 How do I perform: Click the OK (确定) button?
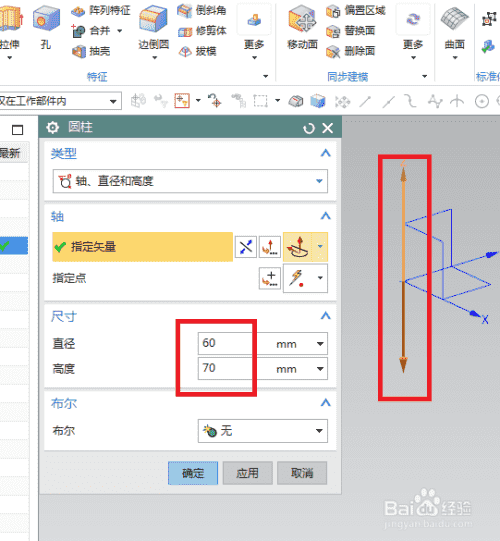[193, 473]
